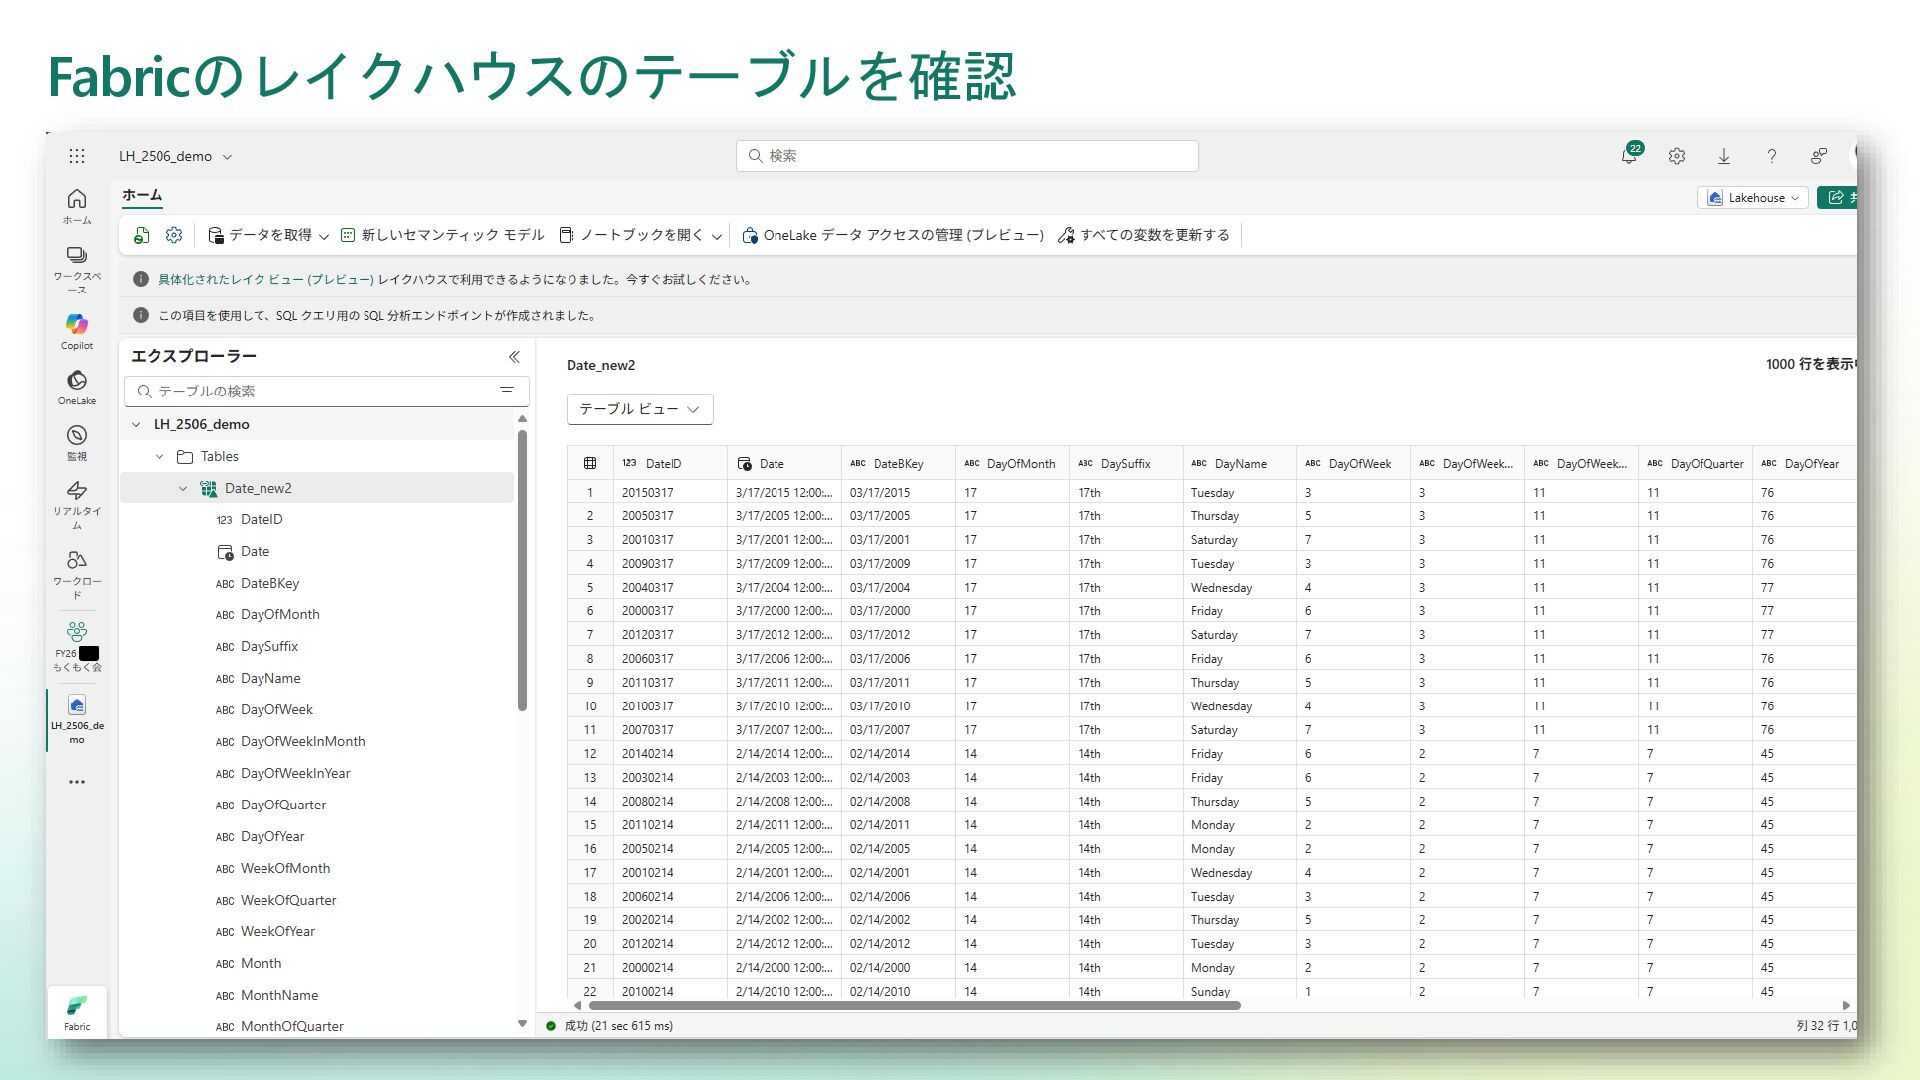Select WeekOfQuarter in explorer tree

click(x=288, y=900)
